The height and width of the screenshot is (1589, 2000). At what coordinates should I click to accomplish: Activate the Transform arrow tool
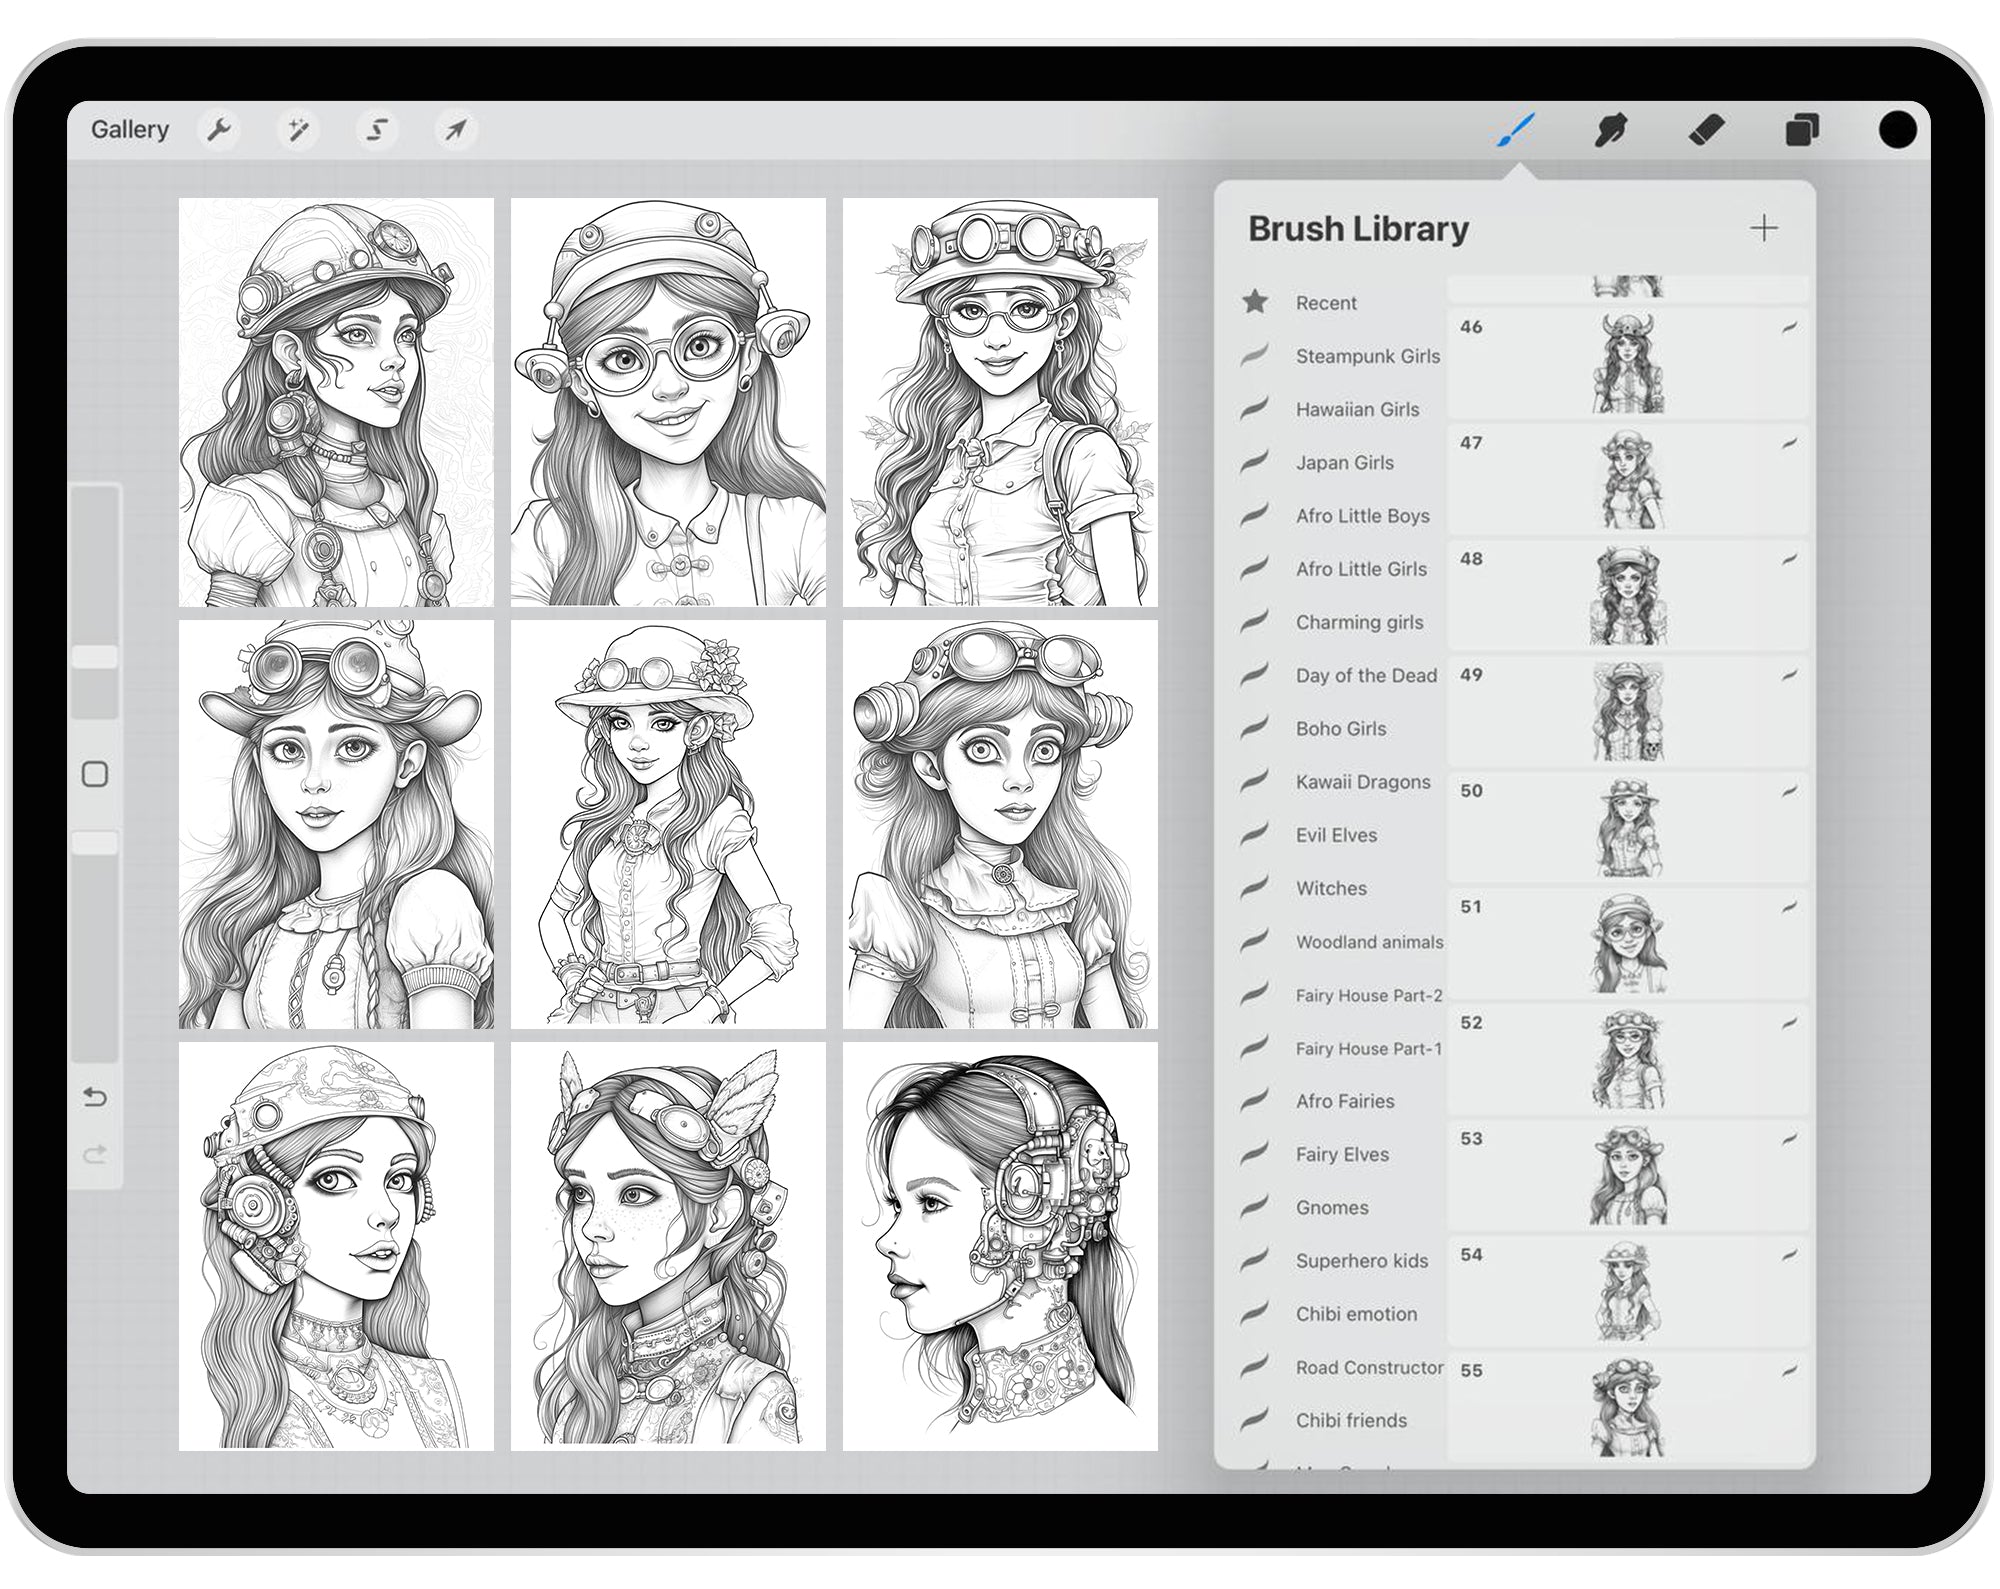coord(456,130)
